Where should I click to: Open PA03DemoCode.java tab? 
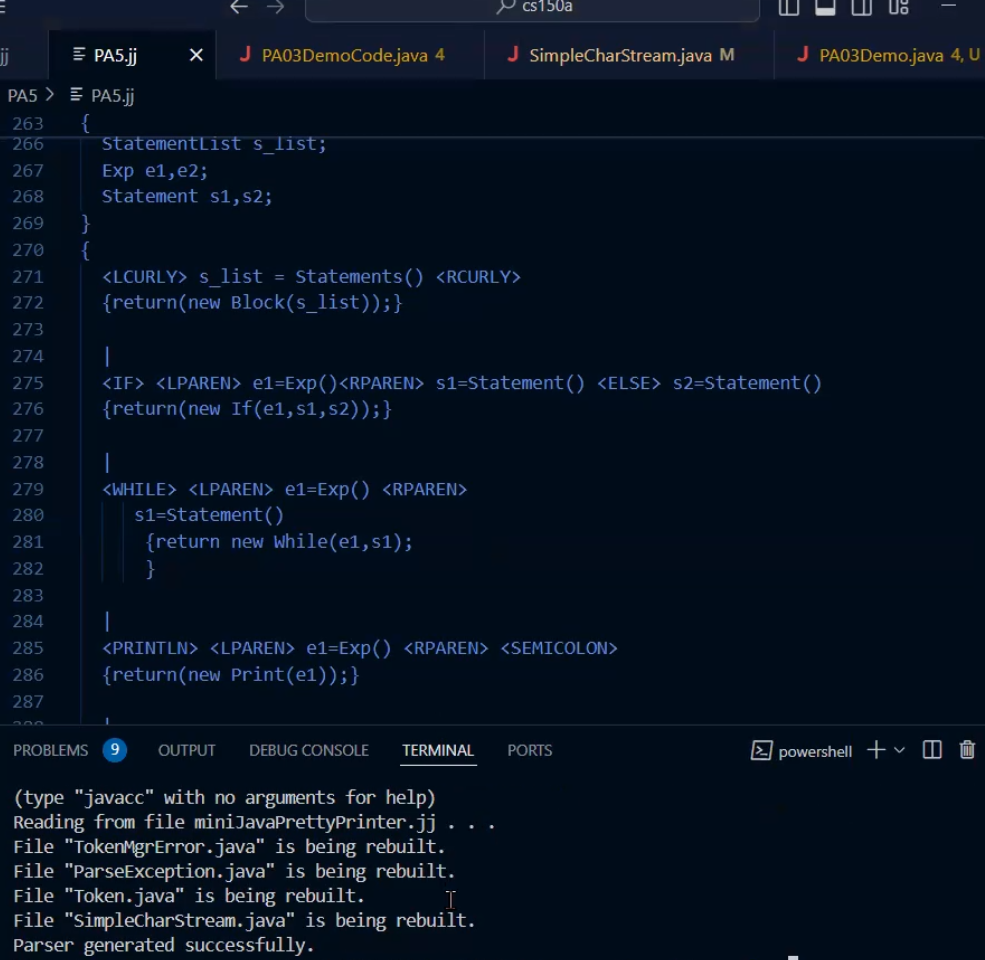(x=349, y=55)
